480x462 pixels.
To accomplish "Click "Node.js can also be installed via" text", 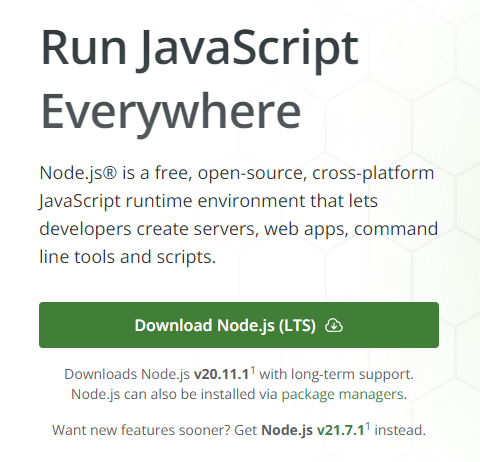I will [174, 394].
